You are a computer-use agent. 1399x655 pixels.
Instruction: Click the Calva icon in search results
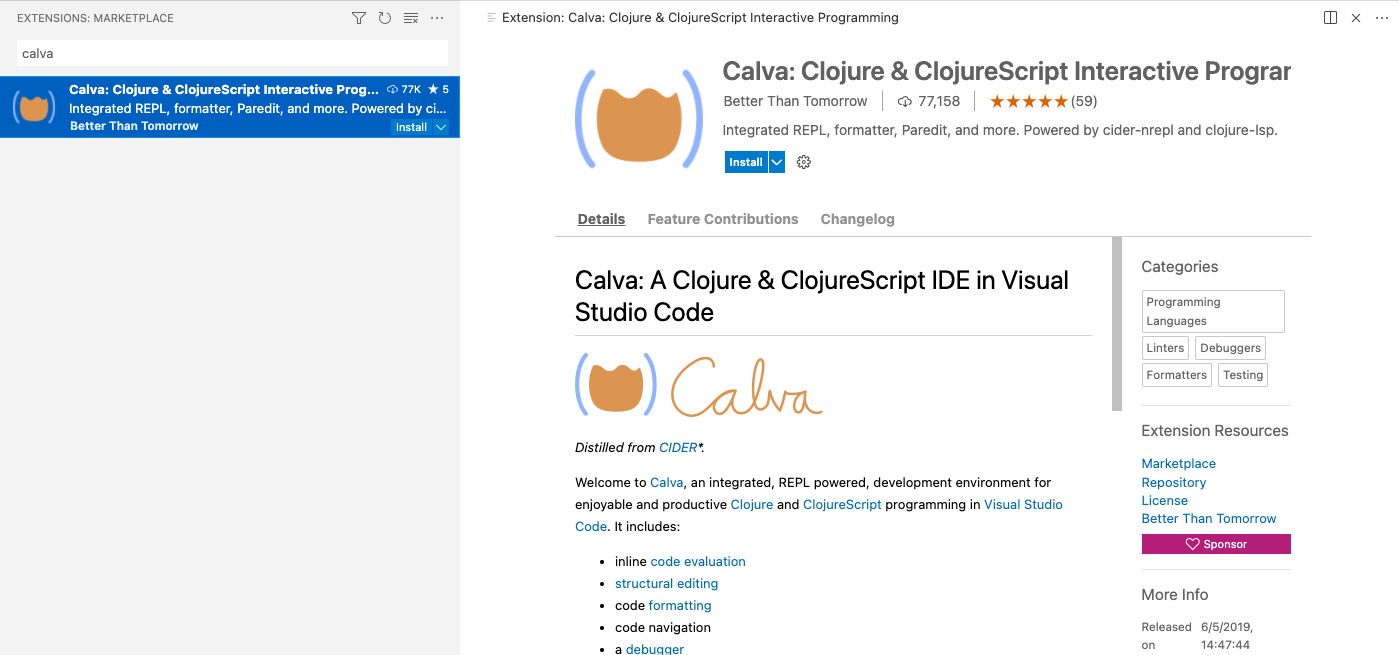35,107
